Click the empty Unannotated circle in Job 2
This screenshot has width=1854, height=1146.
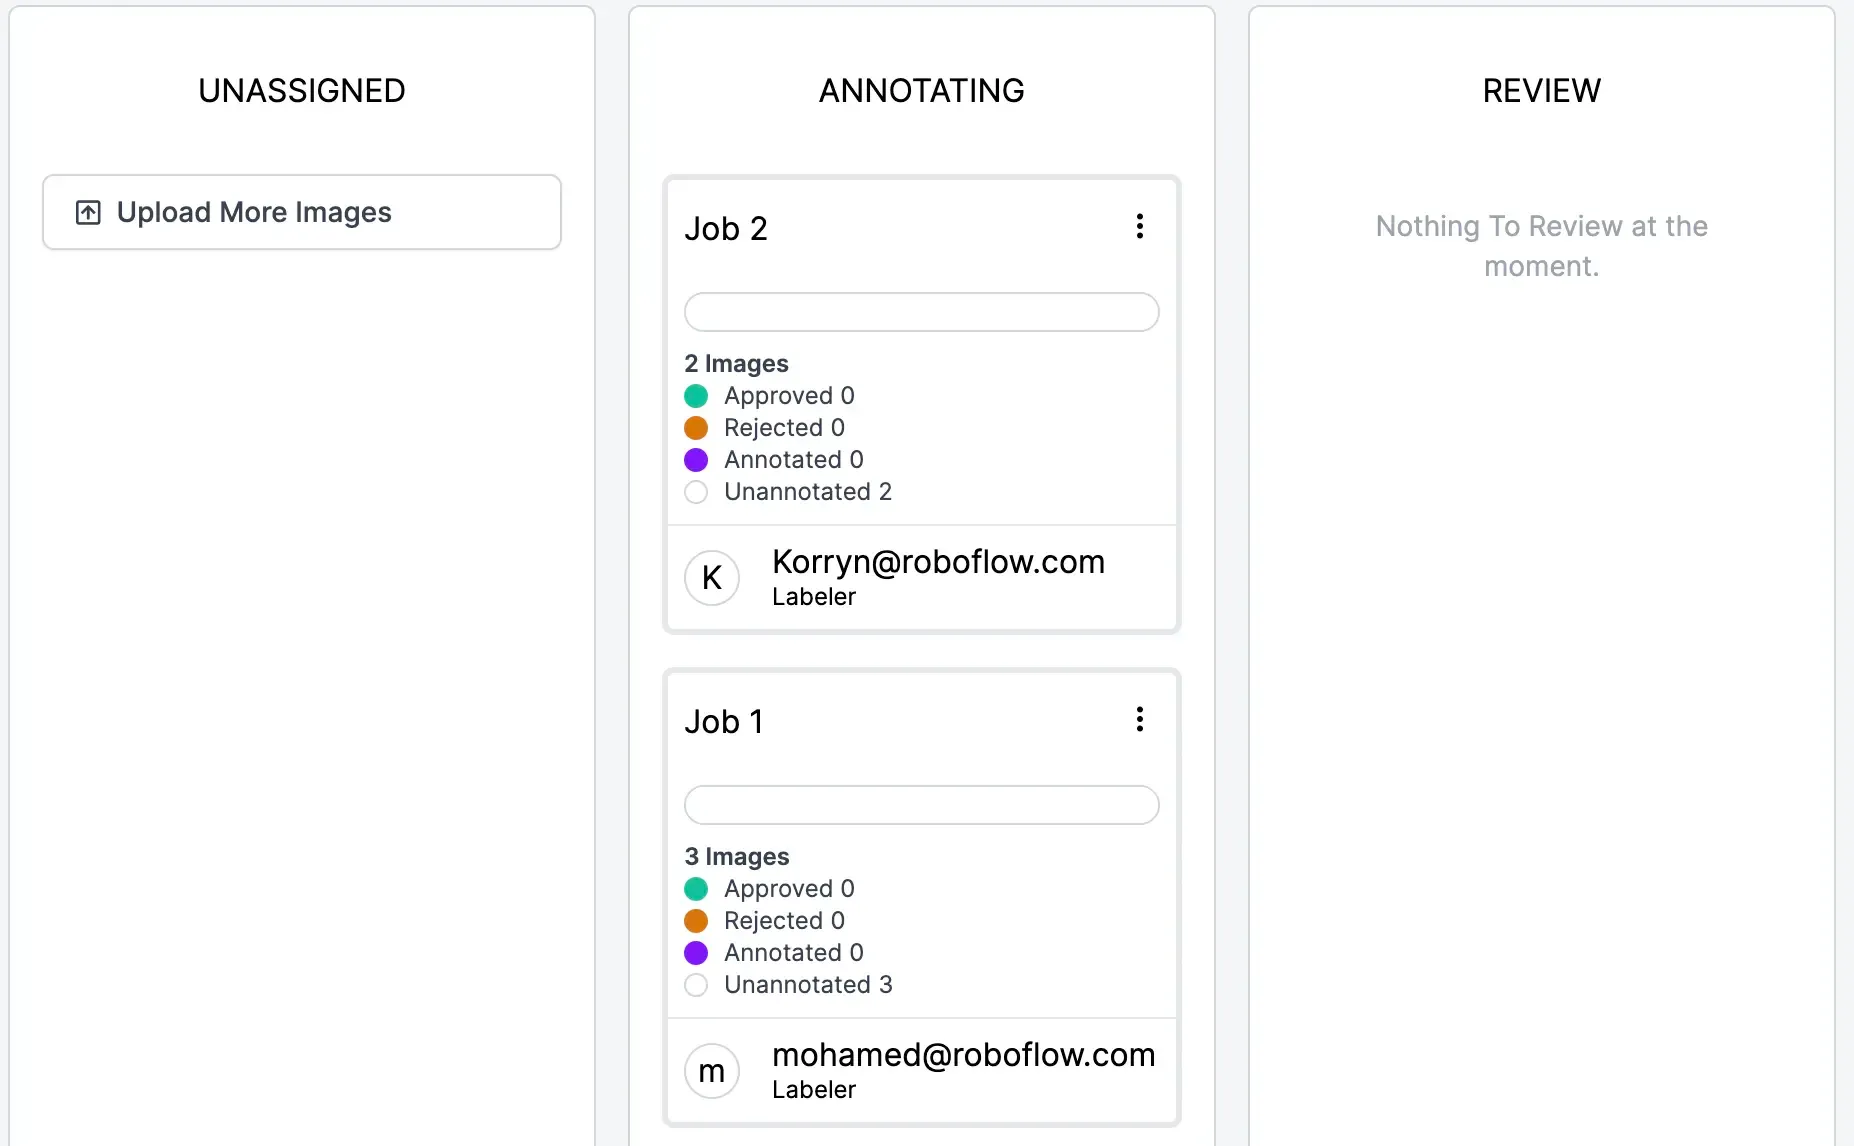pyautogui.click(x=696, y=492)
